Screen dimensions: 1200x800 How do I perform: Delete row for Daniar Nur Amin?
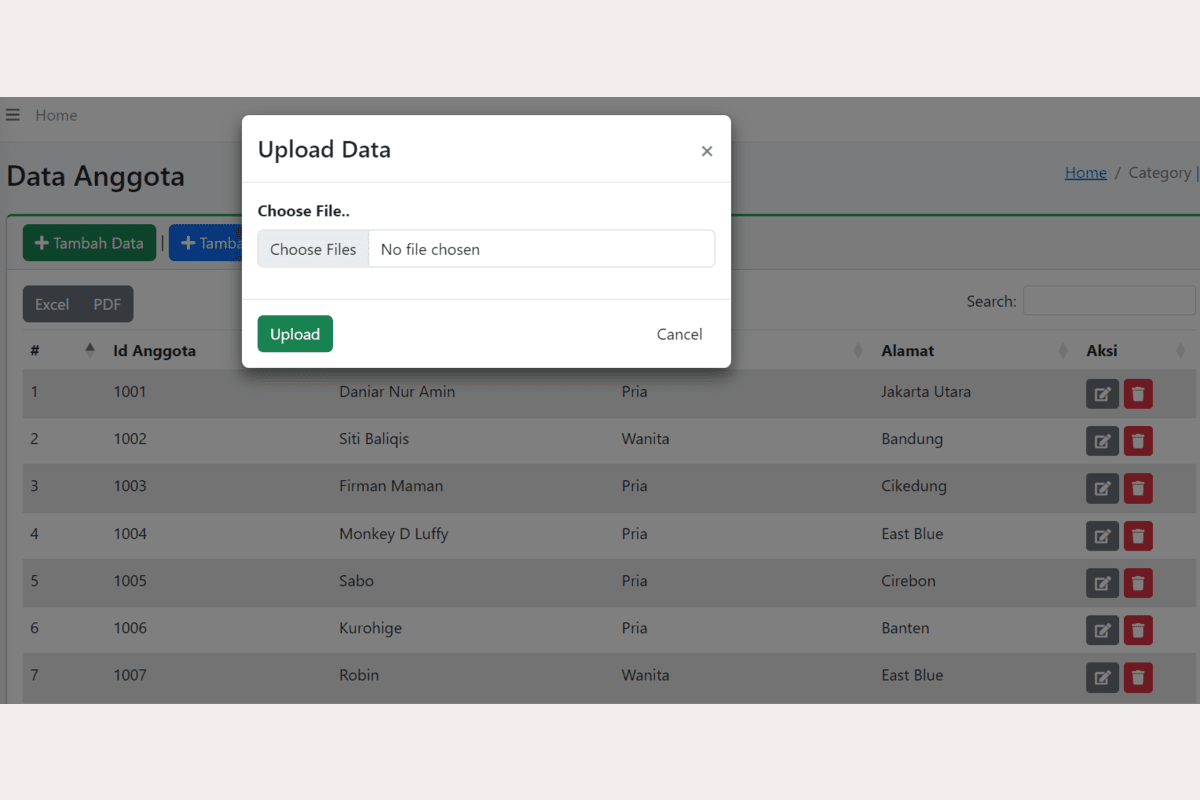coord(1138,394)
